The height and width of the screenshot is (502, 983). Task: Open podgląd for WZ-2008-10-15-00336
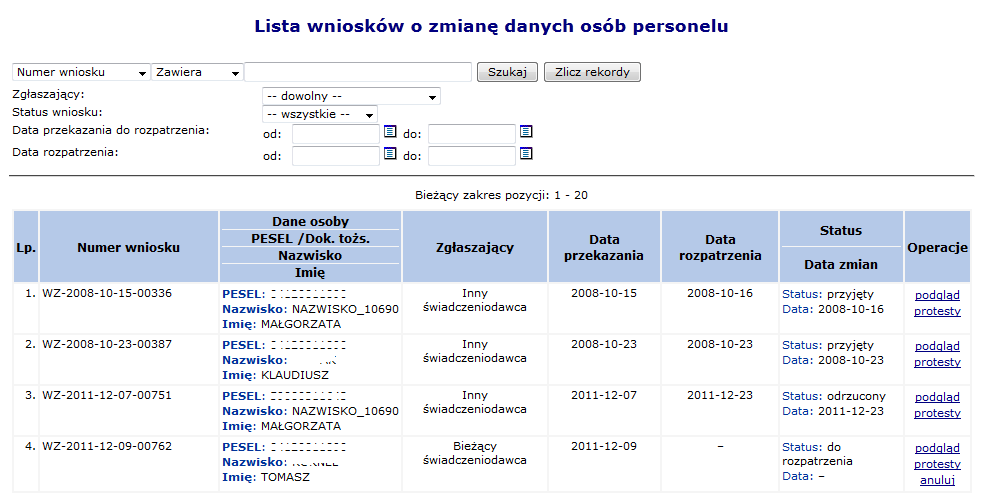(x=937, y=295)
